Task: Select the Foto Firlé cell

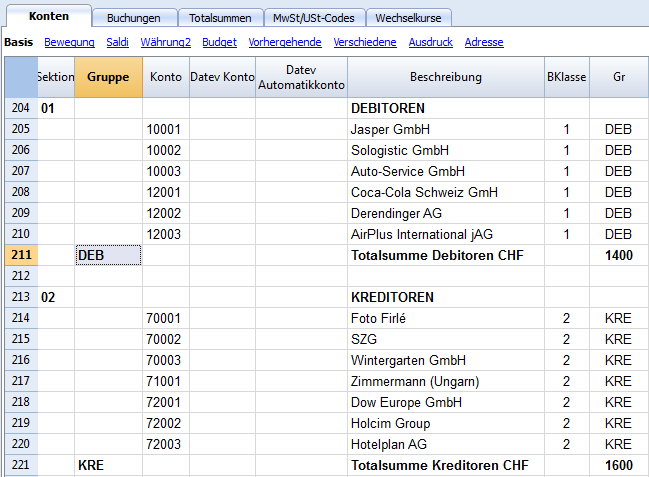Action: coord(446,318)
